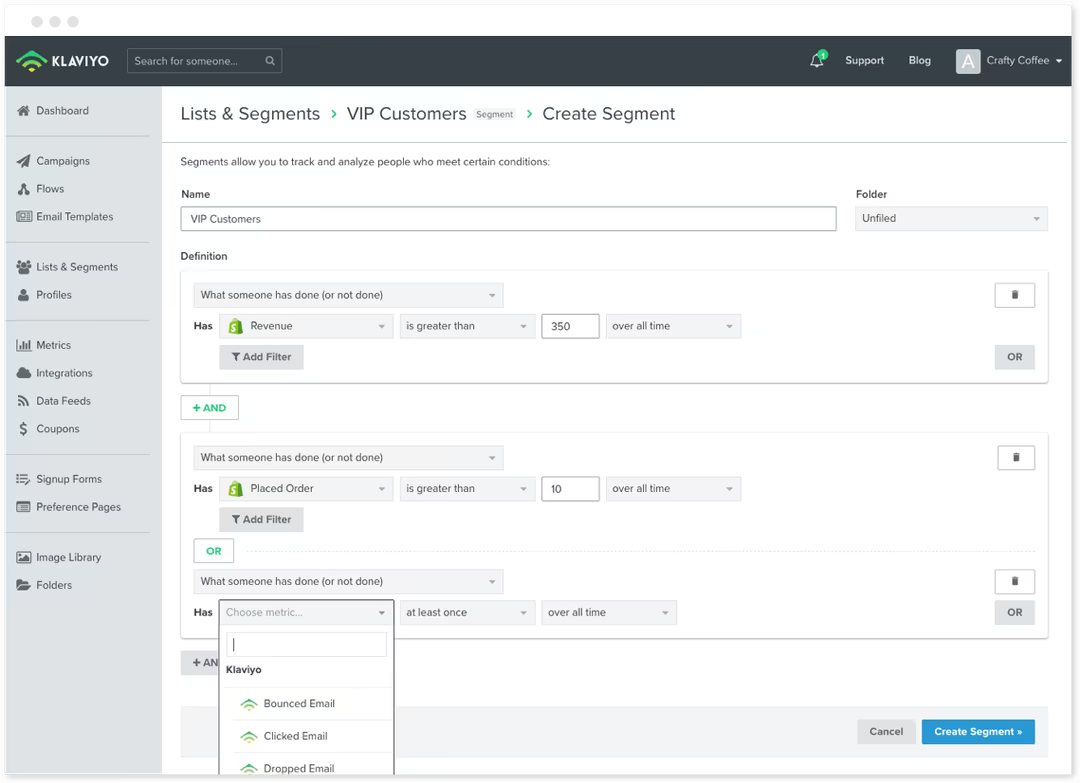Click the Shopify icon beside Revenue
This screenshot has width=1080, height=783.
tap(236, 326)
